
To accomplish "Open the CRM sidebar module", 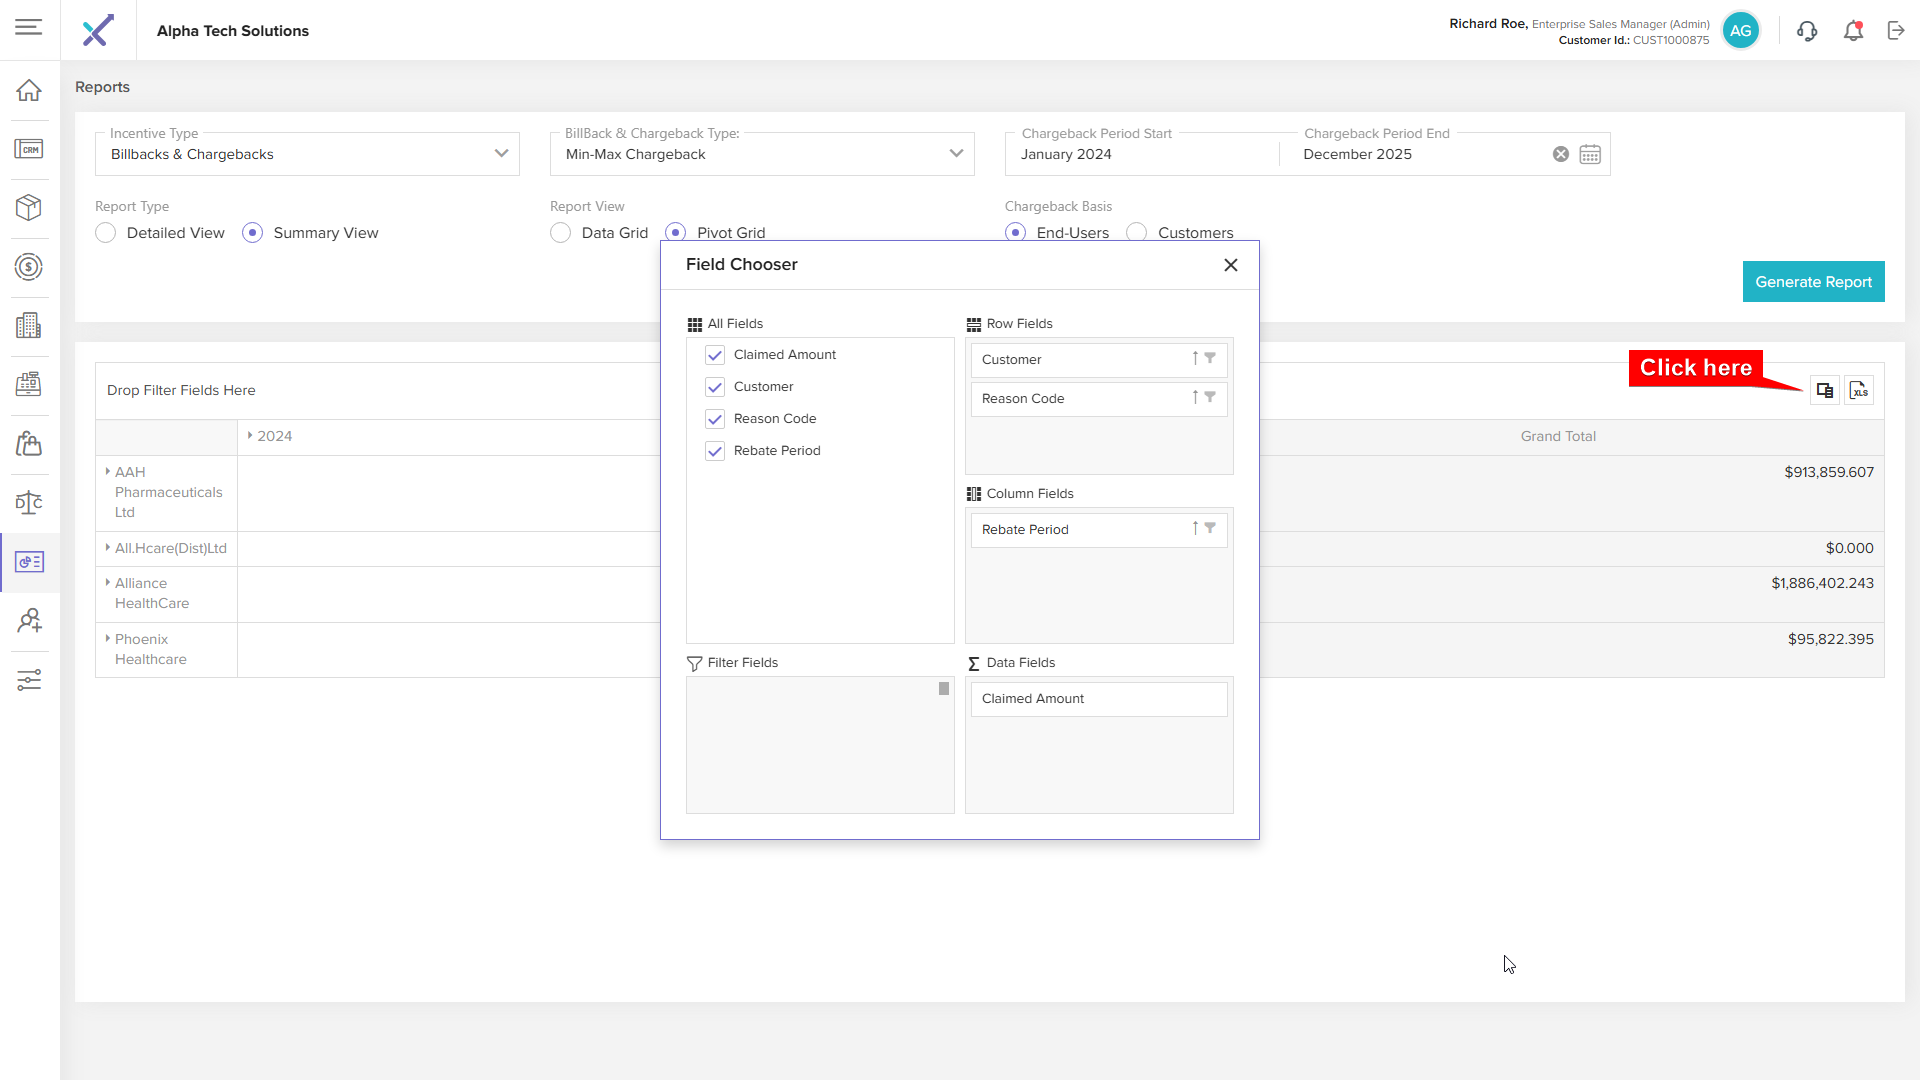I will pos(29,150).
